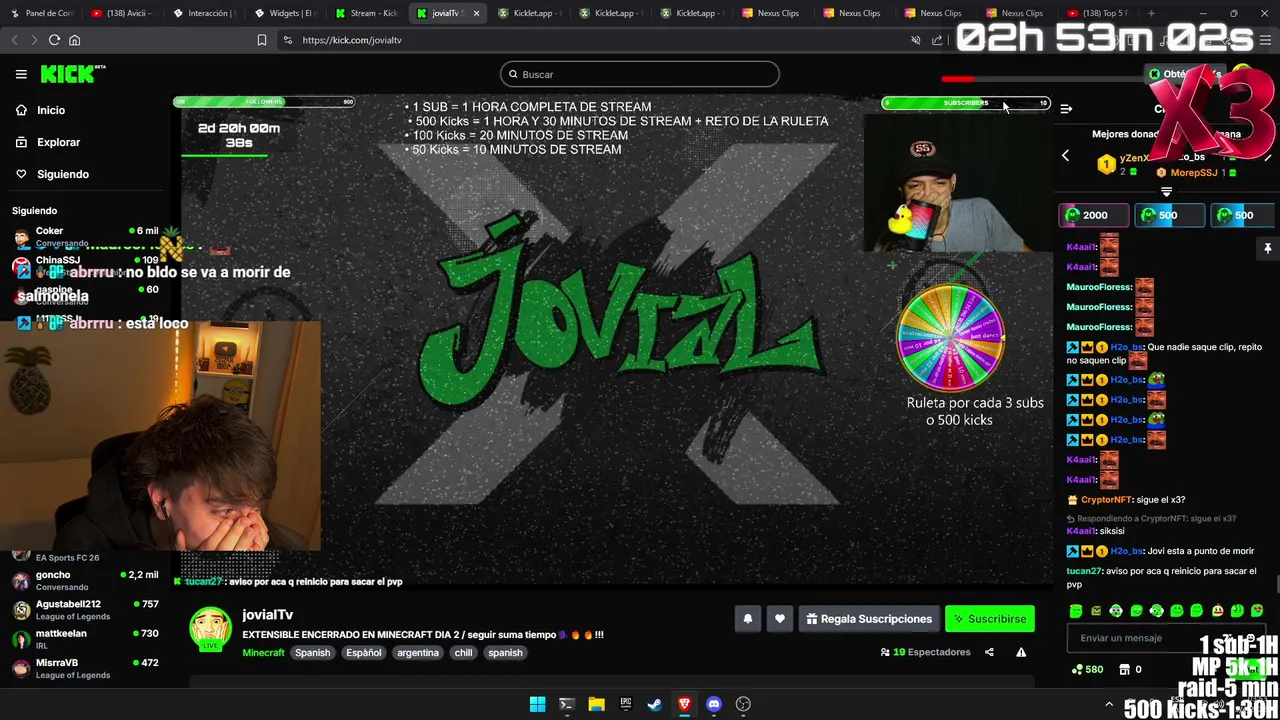
Task: Open Coker's channel in following list
Action: 85,236
